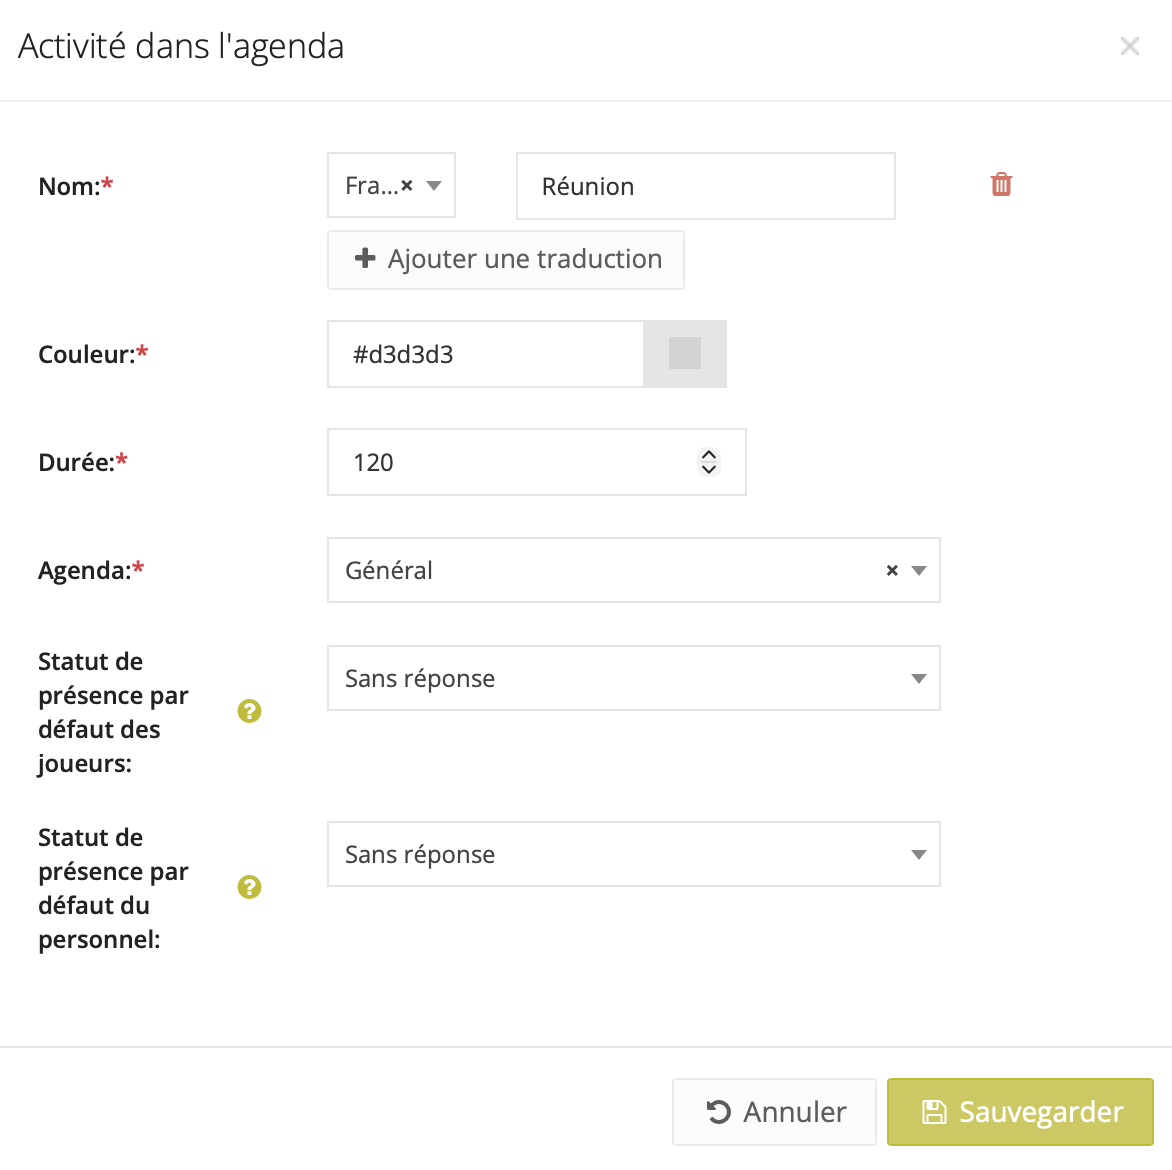Image resolution: width=1172 pixels, height=1170 pixels.
Task: Click the red trash delete icon
Action: 1001,185
